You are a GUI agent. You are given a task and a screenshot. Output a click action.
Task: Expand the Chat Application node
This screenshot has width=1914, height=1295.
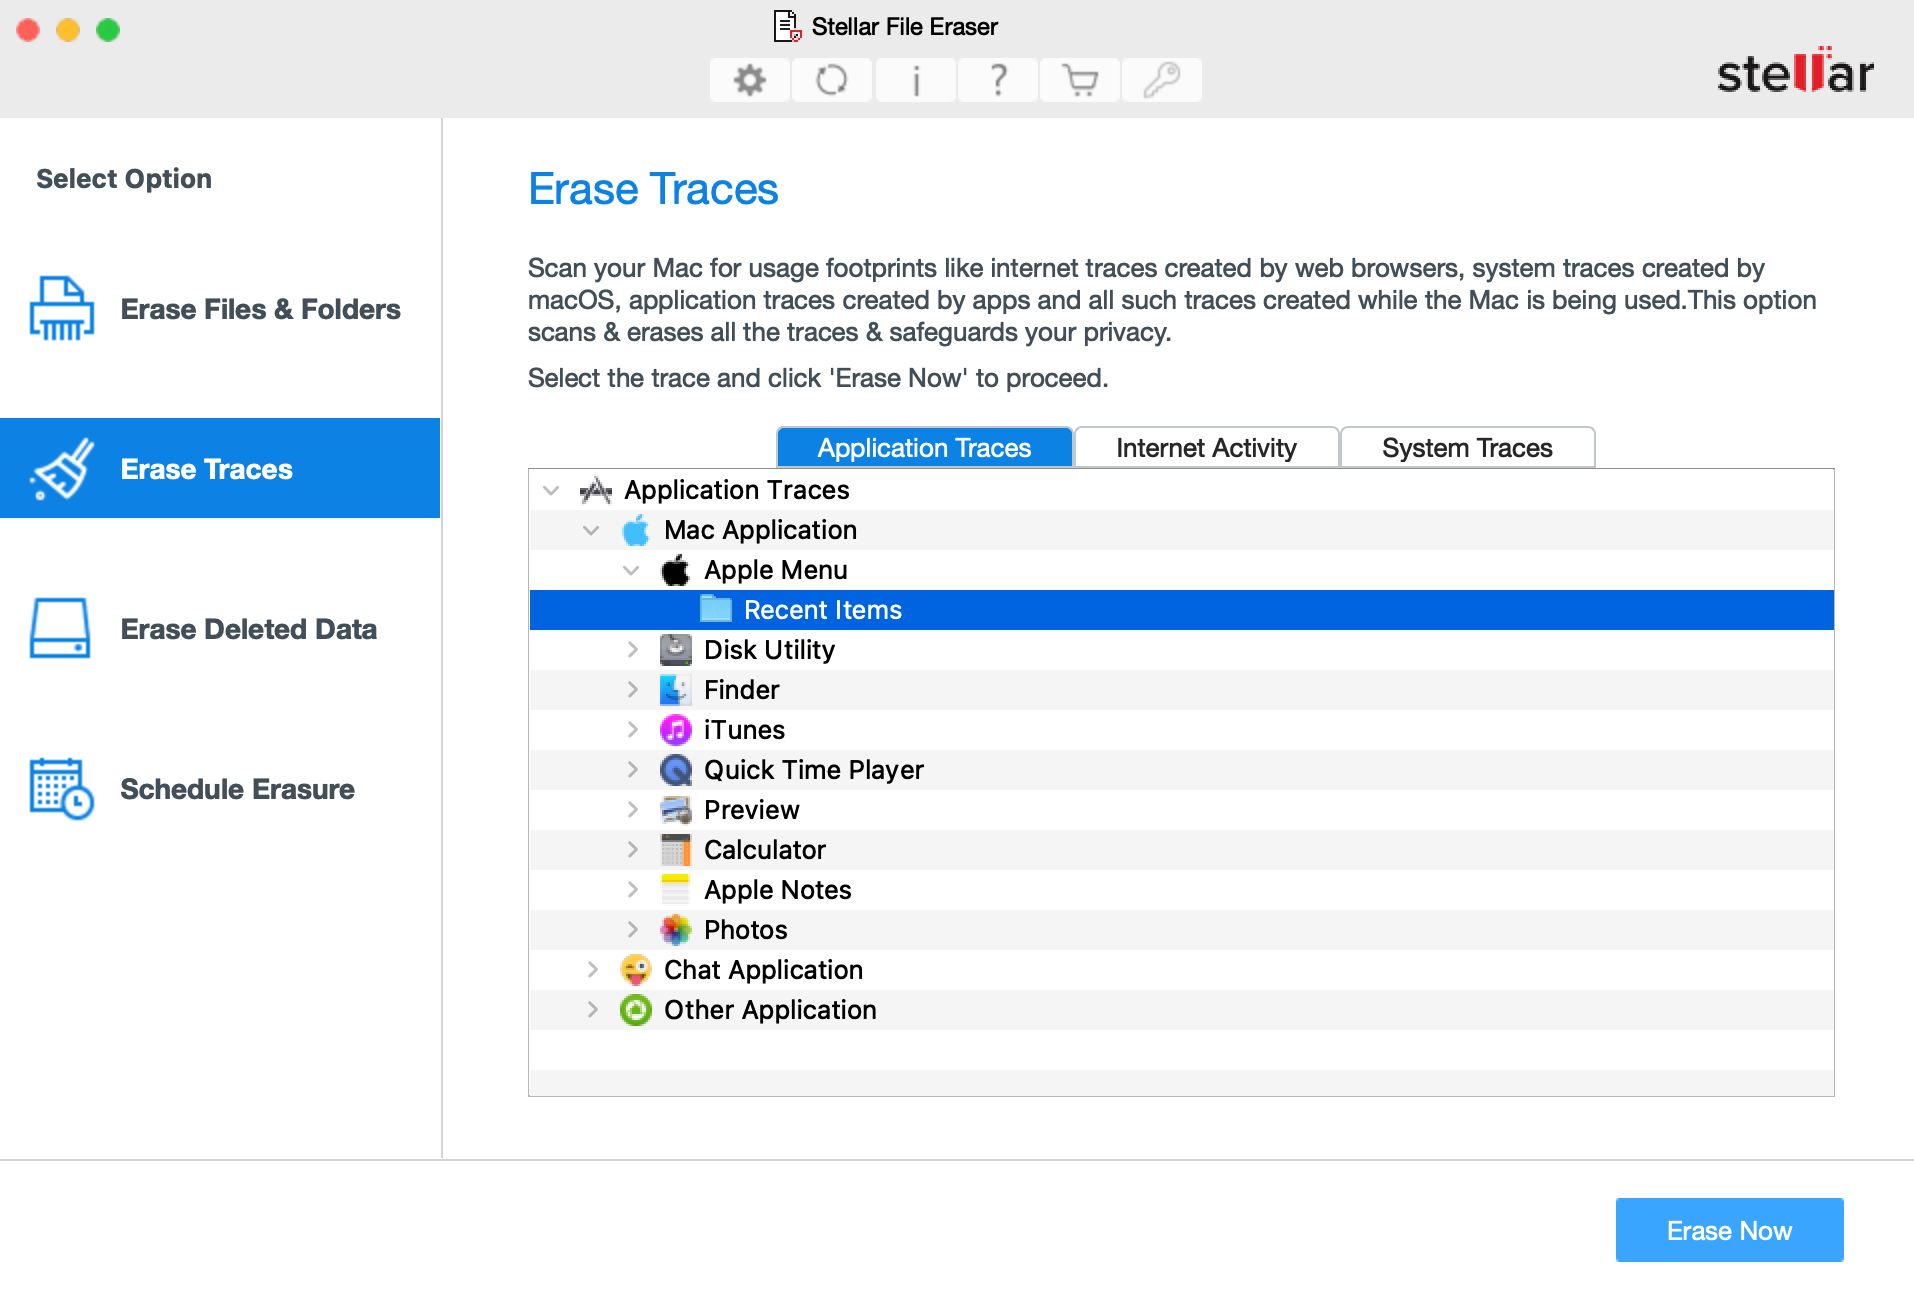coord(592,970)
